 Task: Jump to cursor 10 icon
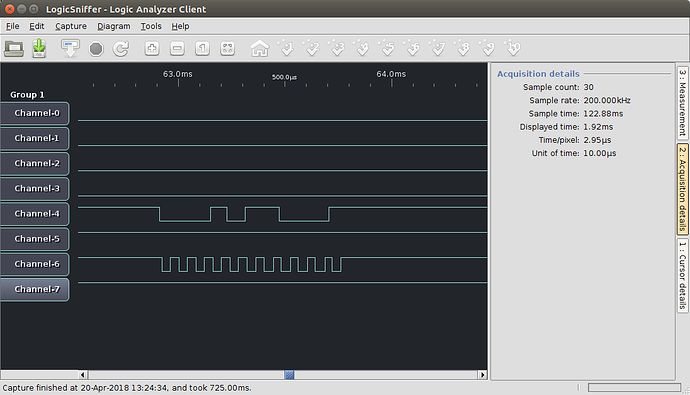pos(513,48)
